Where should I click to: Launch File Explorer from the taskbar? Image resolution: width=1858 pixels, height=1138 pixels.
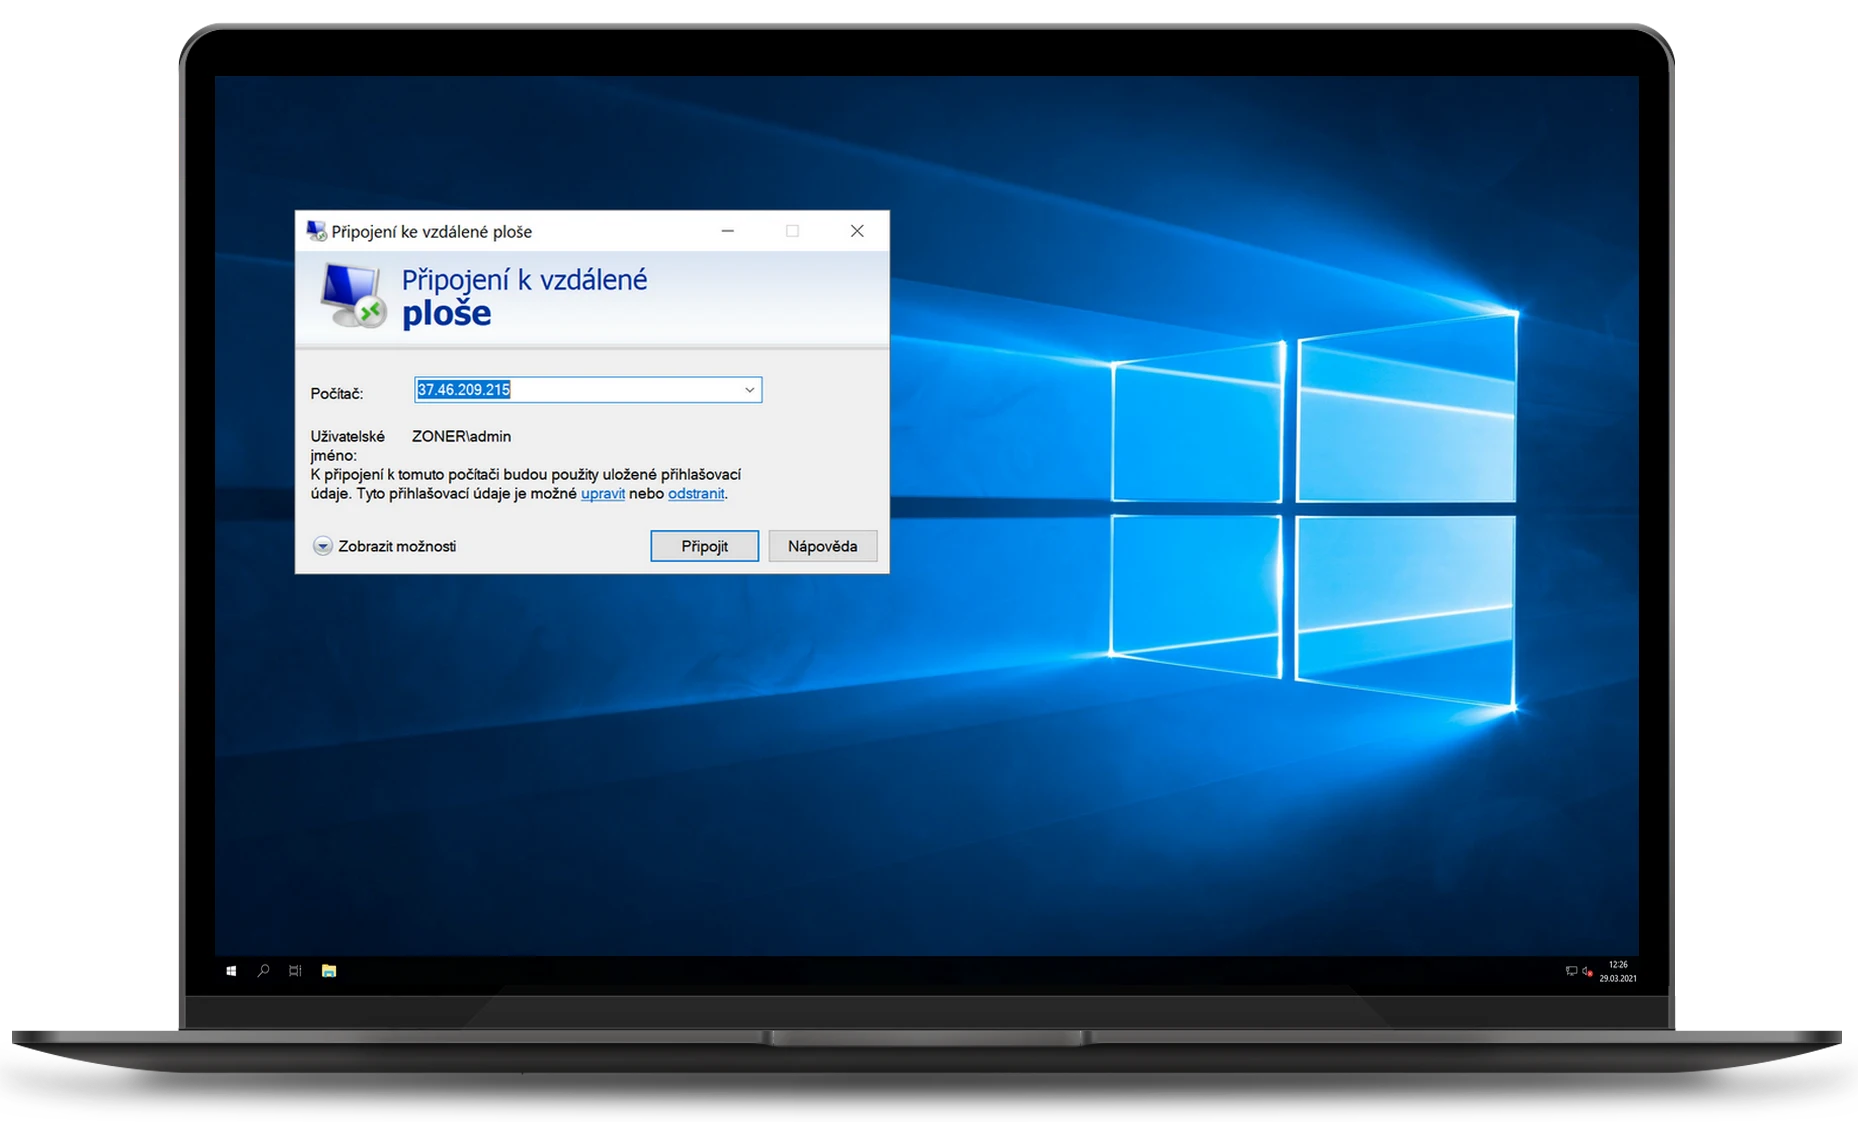(x=329, y=971)
